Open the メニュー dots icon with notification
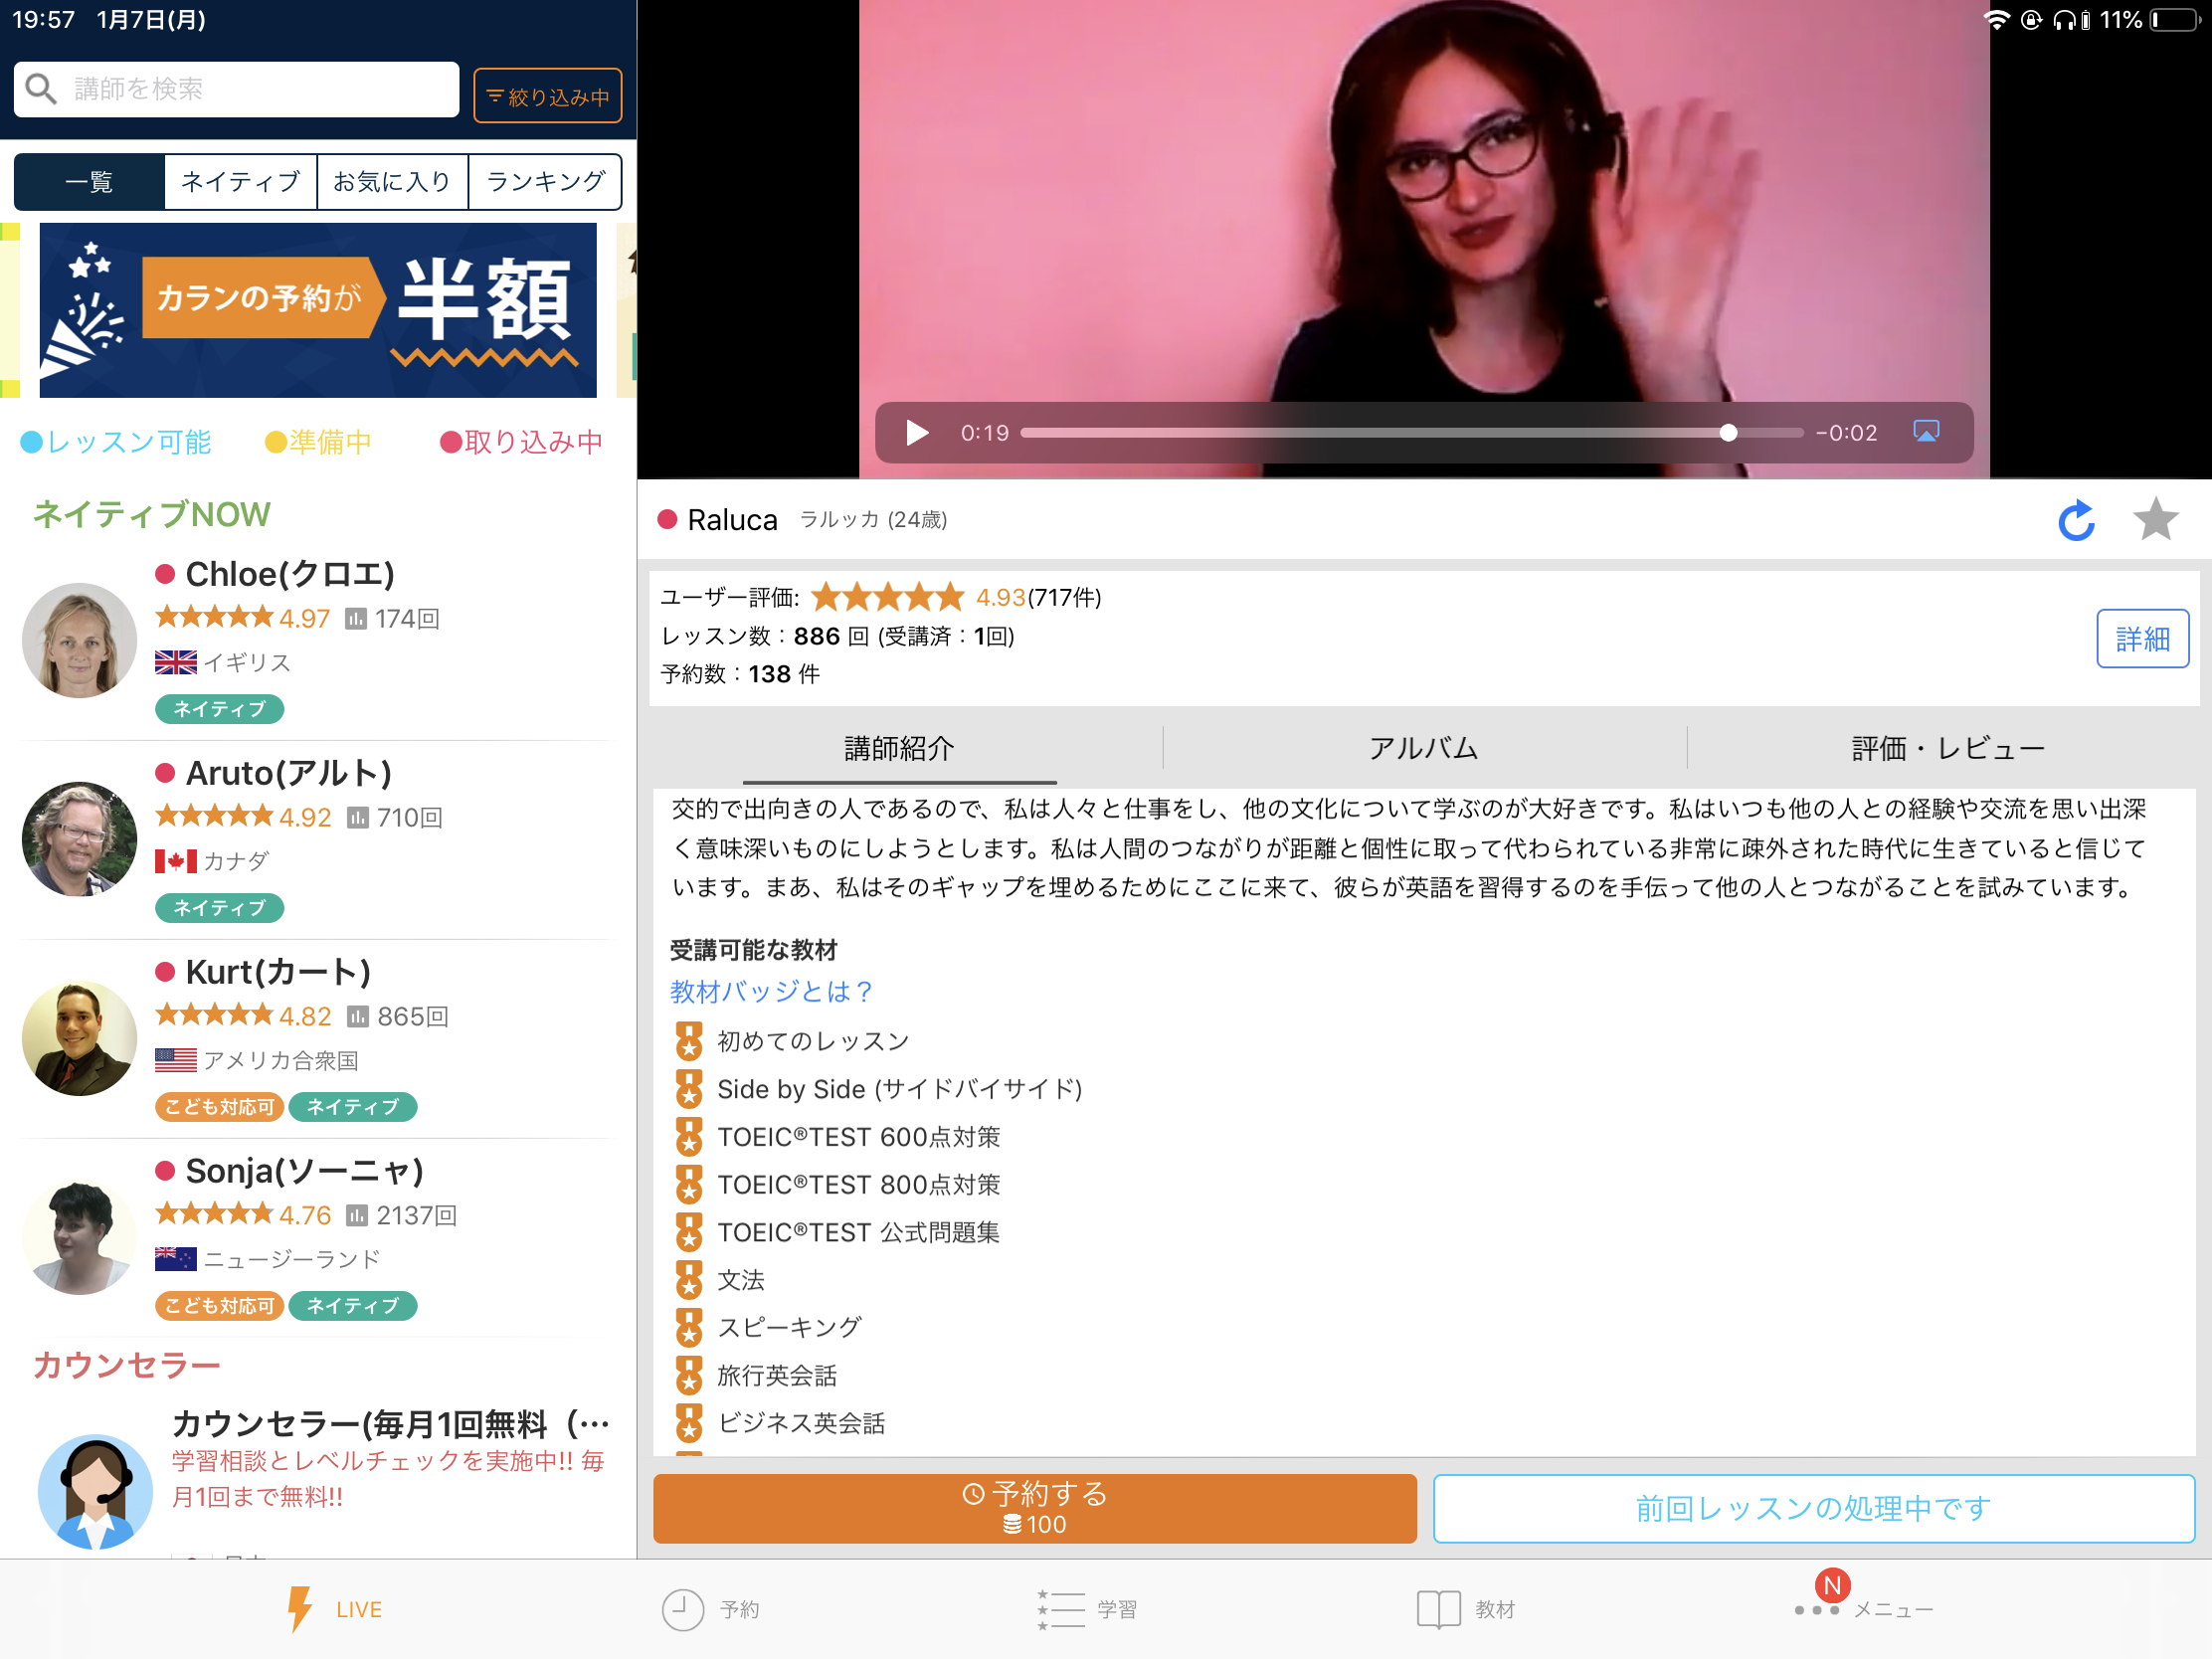The height and width of the screenshot is (1659, 2212). click(x=1818, y=1609)
